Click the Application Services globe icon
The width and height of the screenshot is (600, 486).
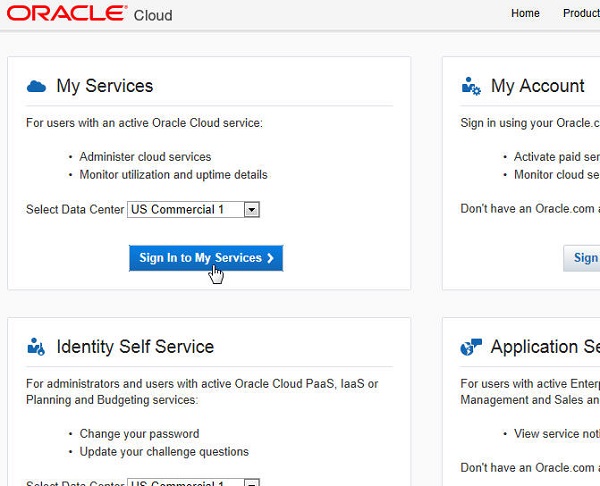click(471, 347)
